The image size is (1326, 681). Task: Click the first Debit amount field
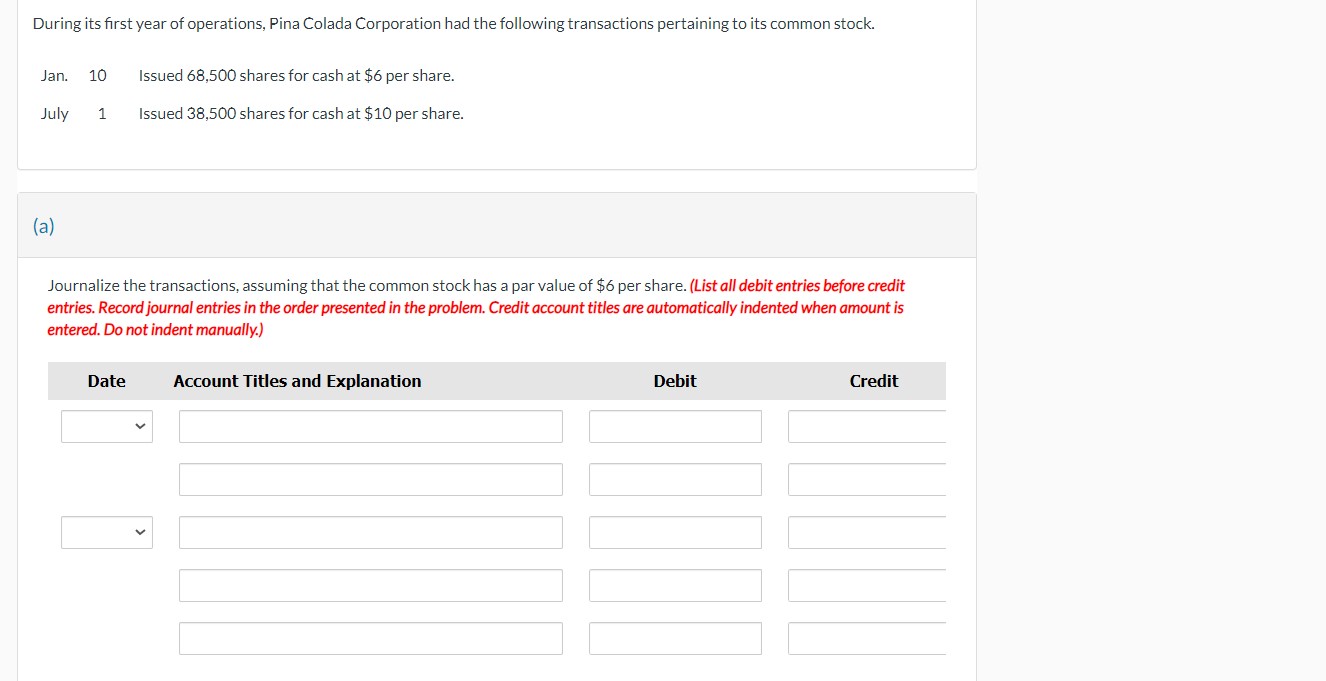pyautogui.click(x=675, y=426)
